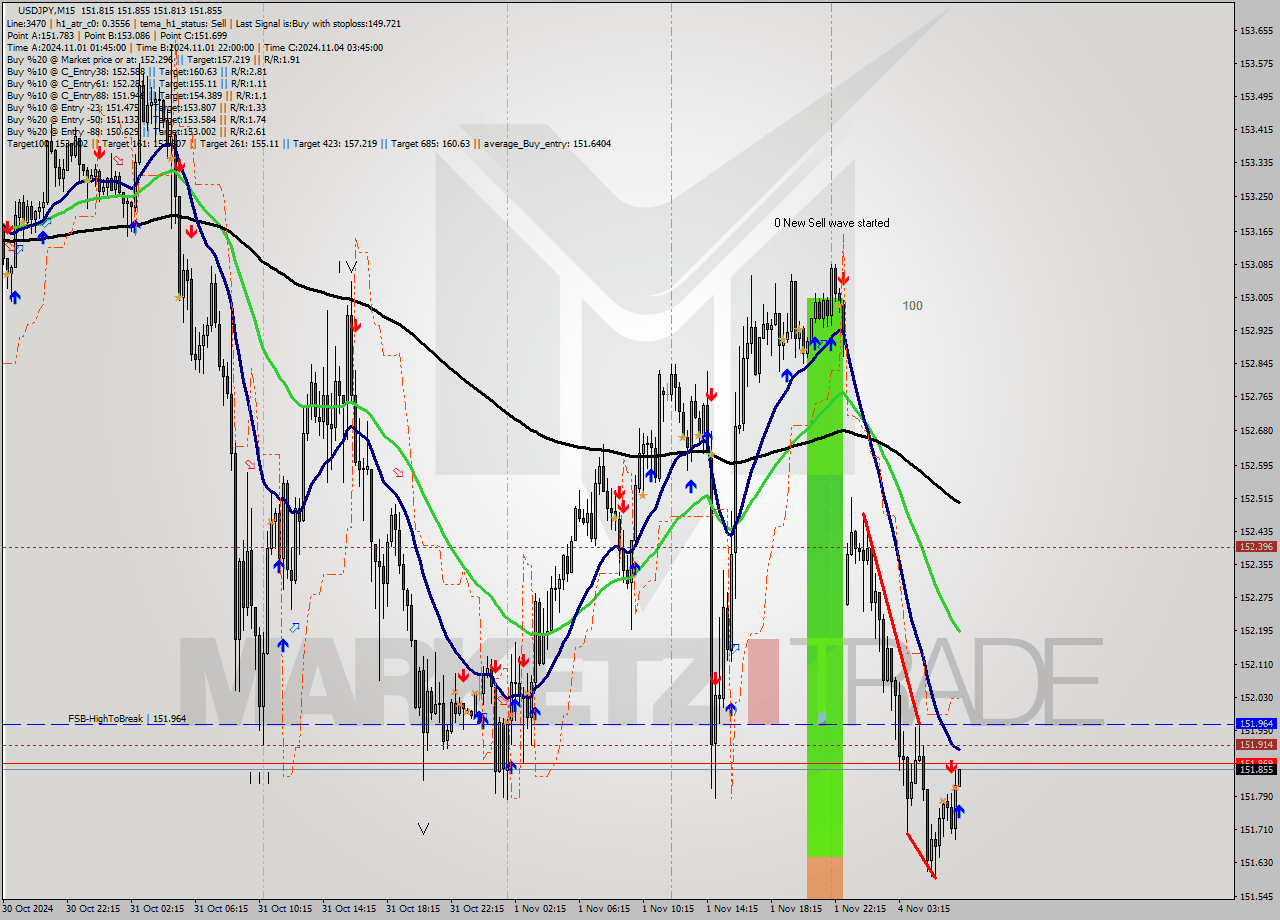Viewport: 1280px width, 920px height.
Task: Click the '1 Nov 02:15' time label
Action: pyautogui.click(x=542, y=909)
